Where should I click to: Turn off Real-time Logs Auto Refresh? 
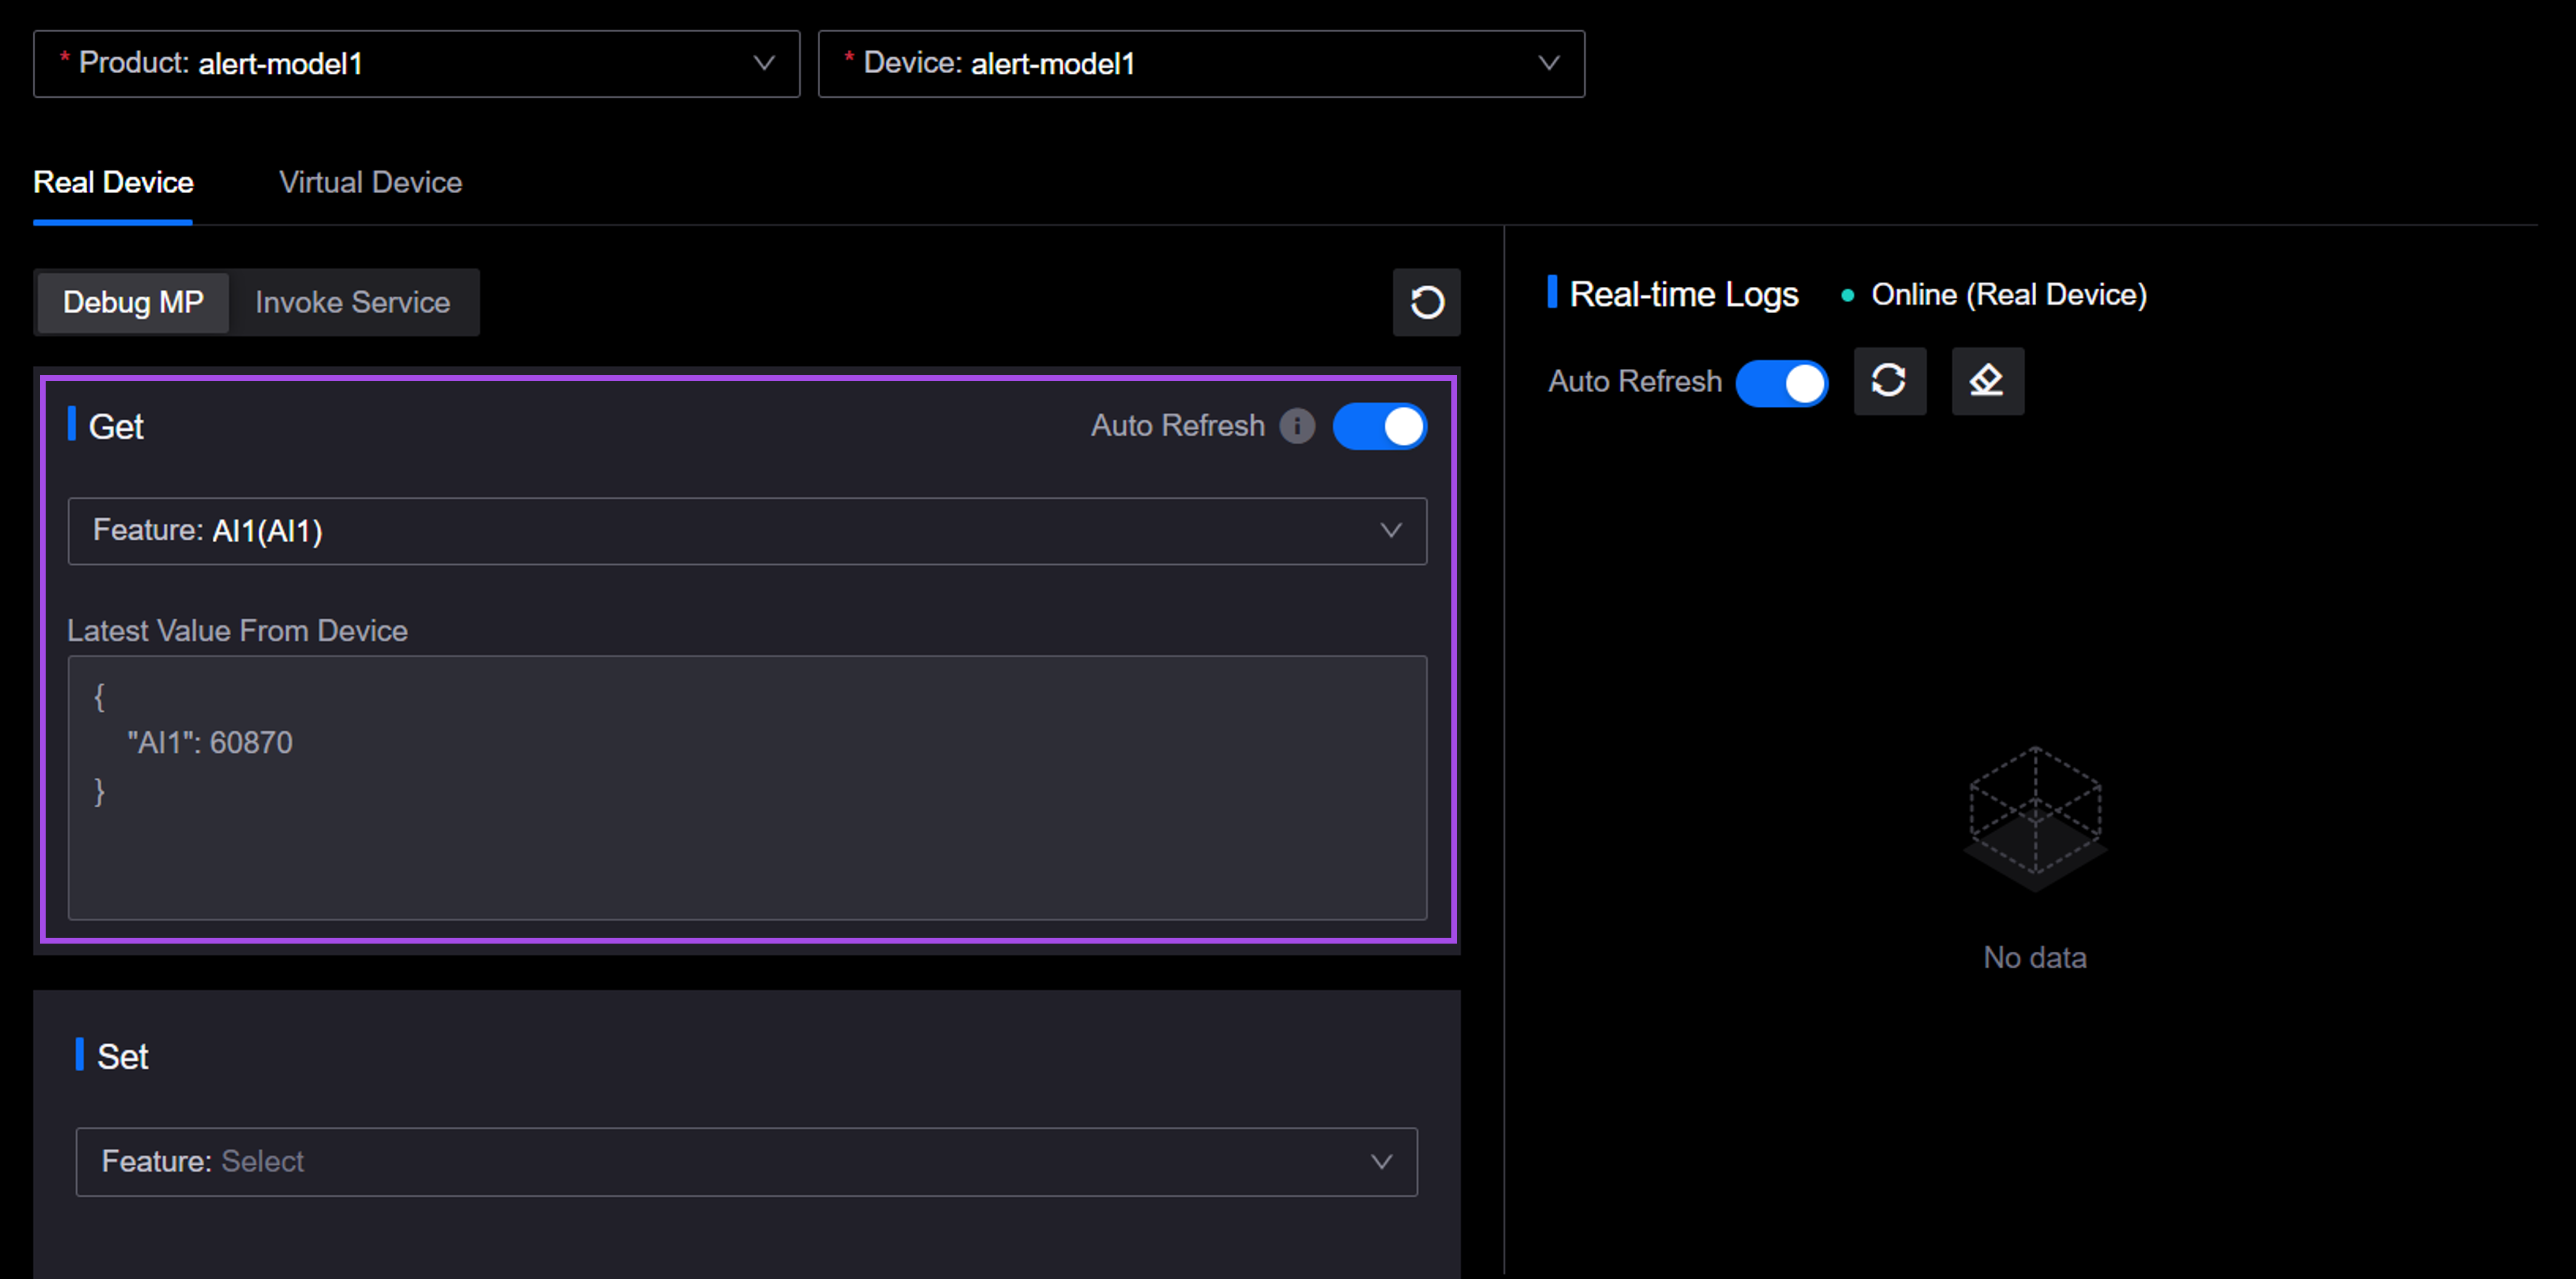(x=1781, y=383)
